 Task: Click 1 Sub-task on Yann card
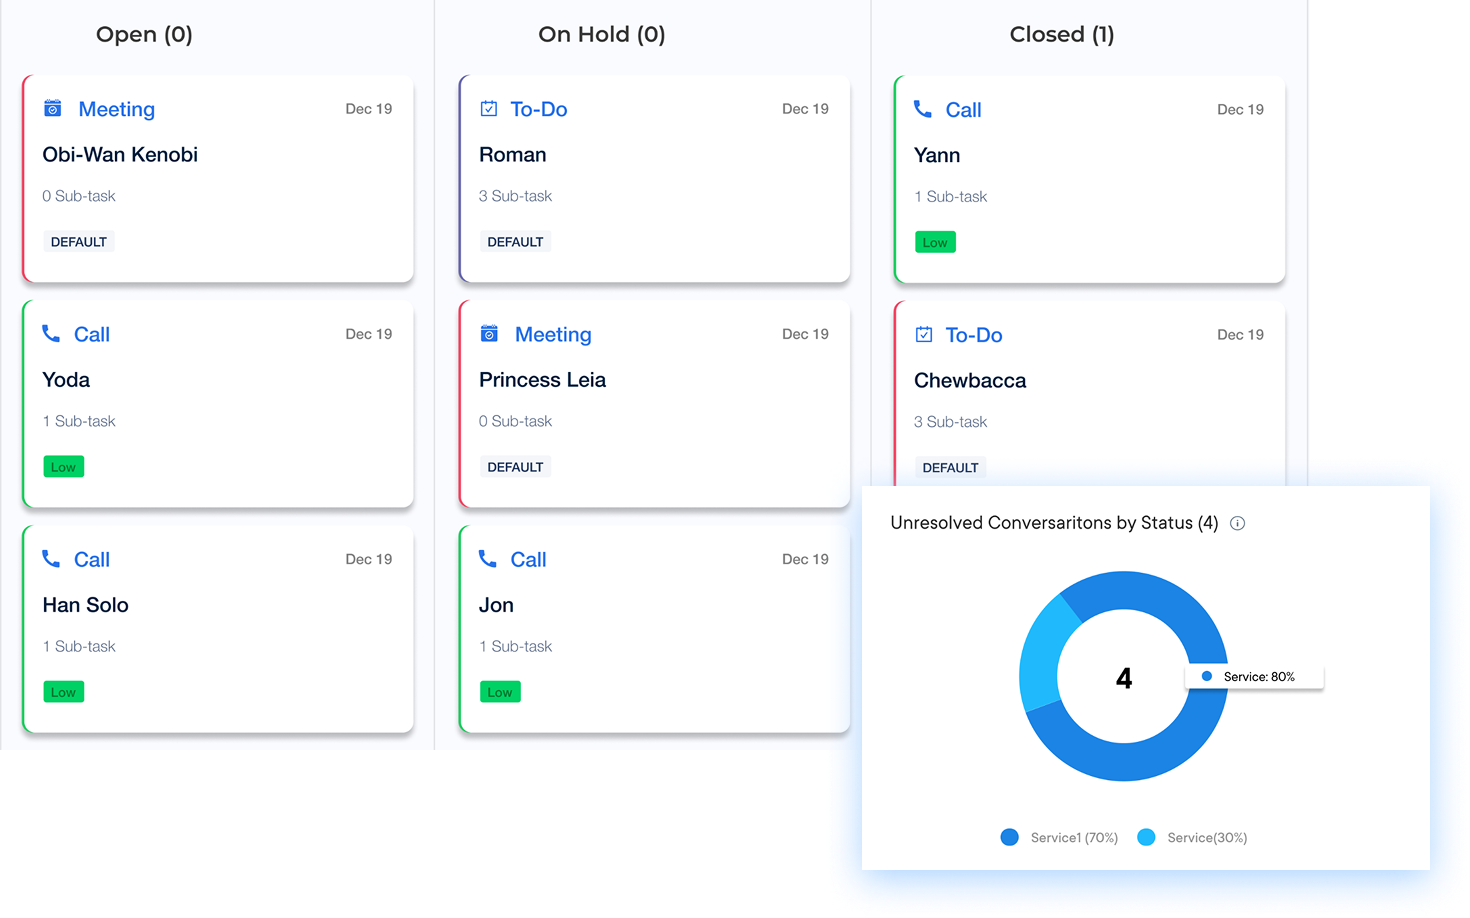click(951, 197)
